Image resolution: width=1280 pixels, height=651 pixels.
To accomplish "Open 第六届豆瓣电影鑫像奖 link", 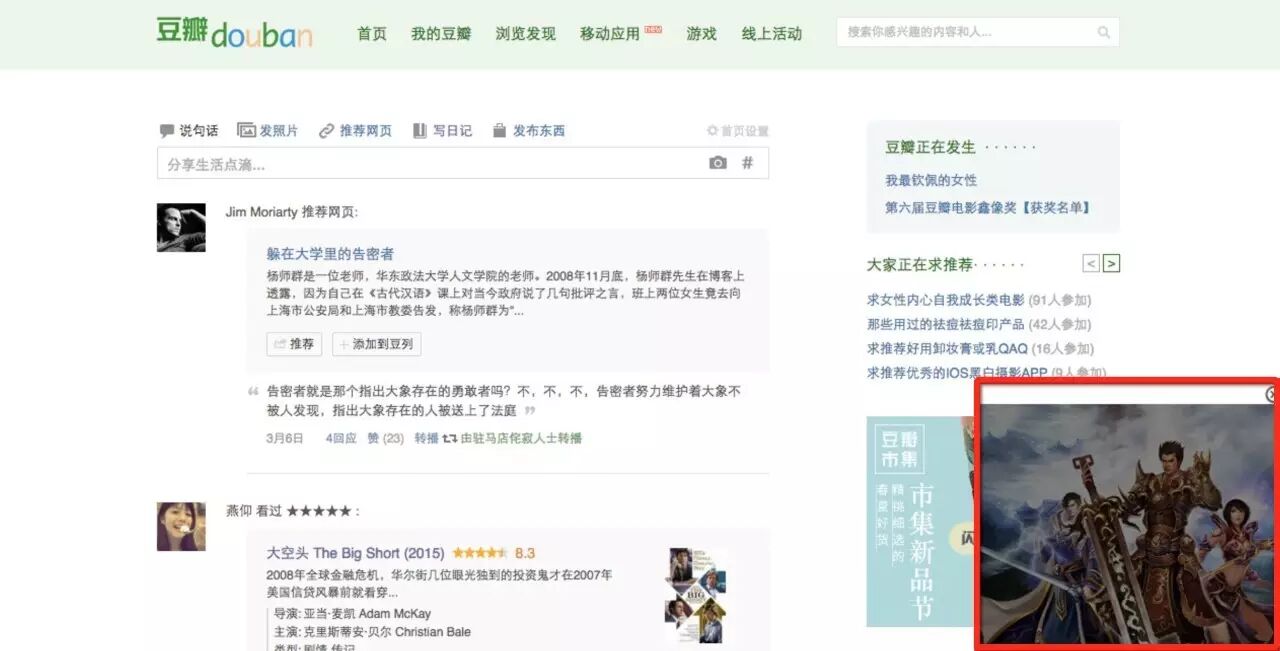I will 988,208.
